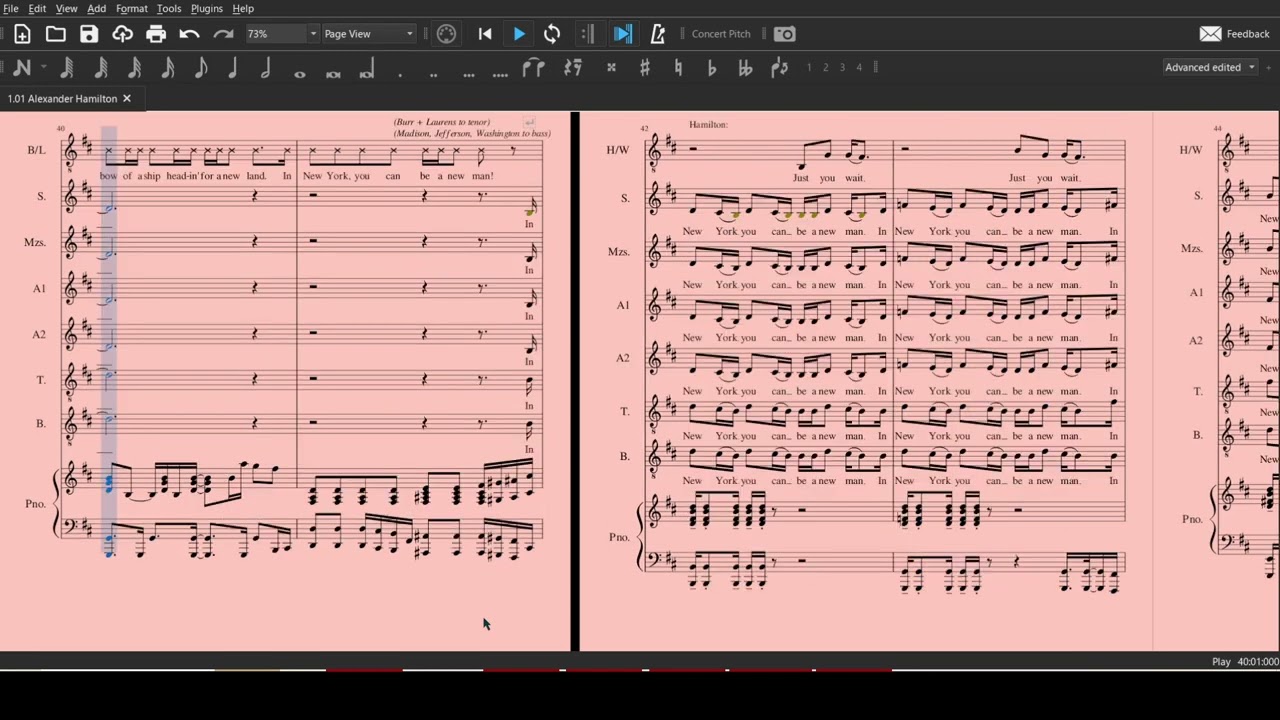Open the File menu

11,9
